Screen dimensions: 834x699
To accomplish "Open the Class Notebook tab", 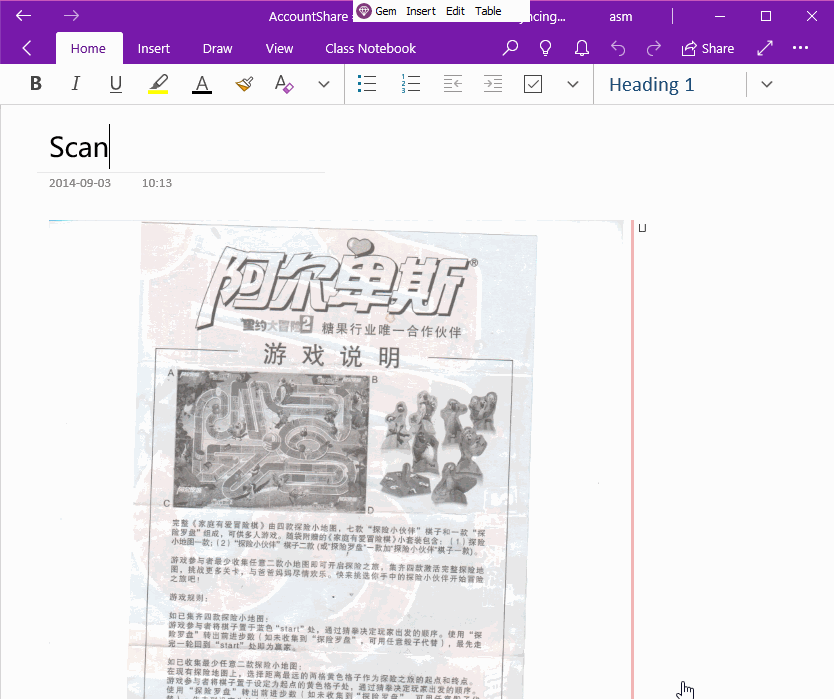I will tap(371, 48).
